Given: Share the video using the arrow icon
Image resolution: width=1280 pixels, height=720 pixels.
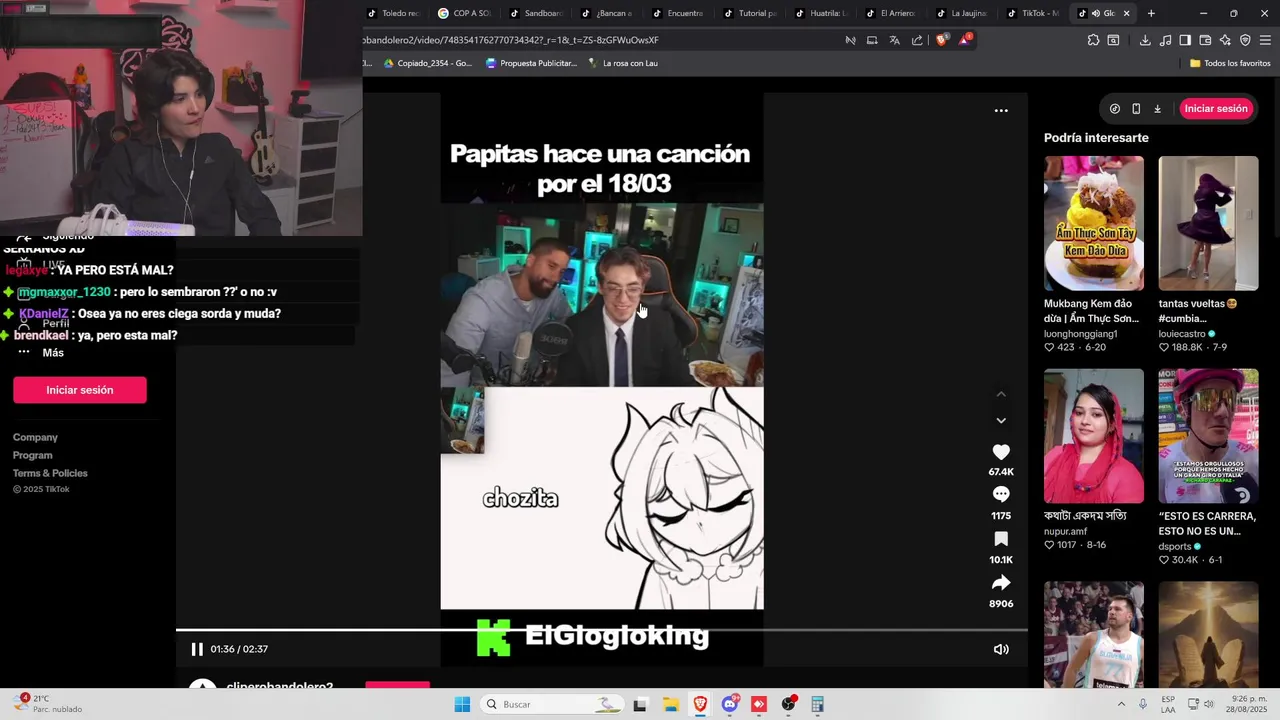Looking at the screenshot, I should pos(1001,583).
